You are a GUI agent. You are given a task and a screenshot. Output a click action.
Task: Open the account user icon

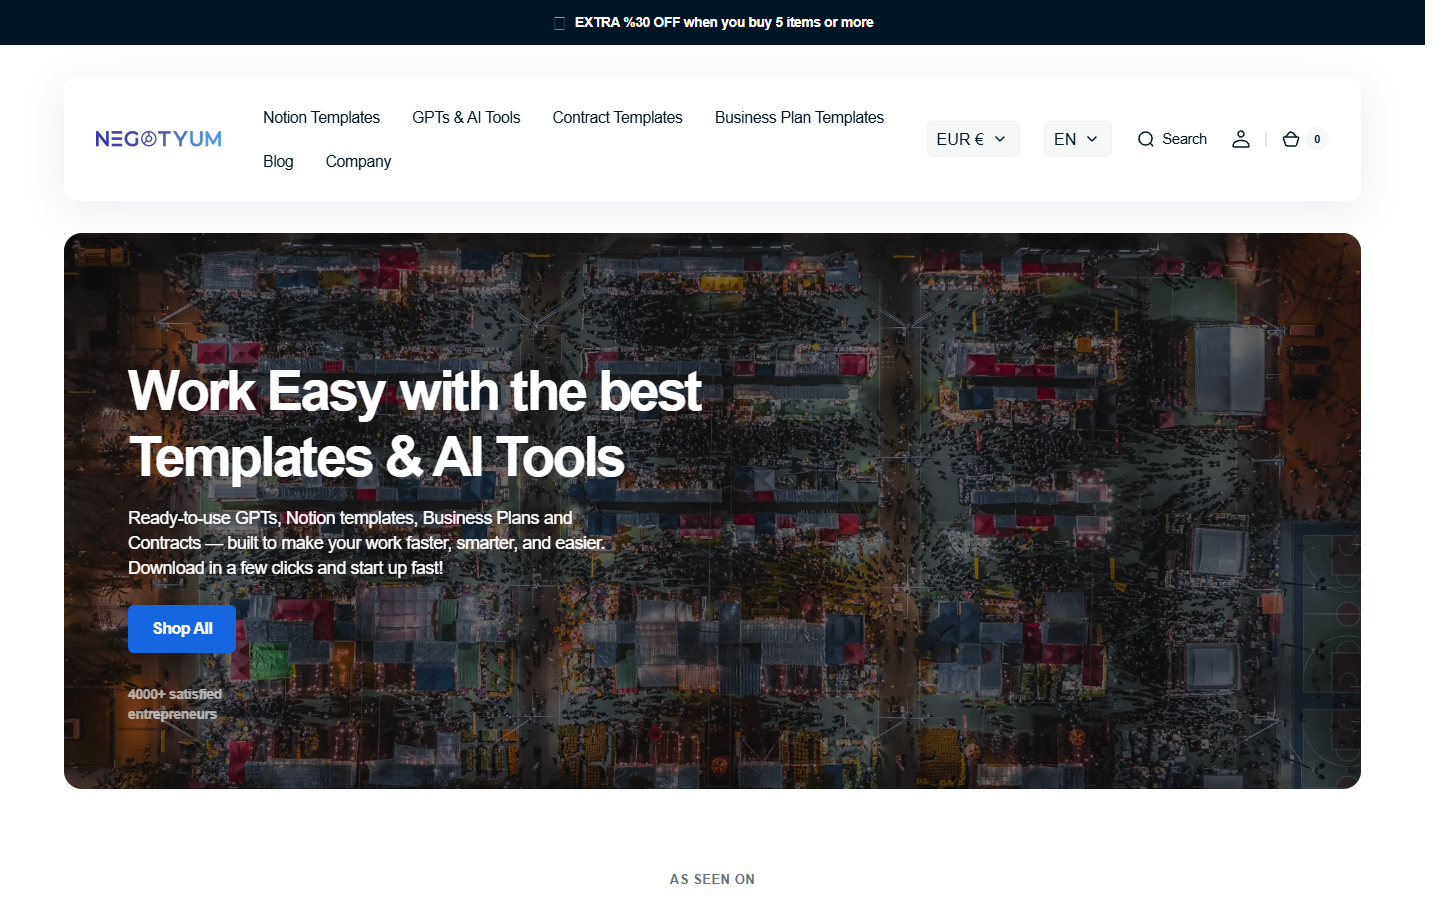click(1241, 139)
